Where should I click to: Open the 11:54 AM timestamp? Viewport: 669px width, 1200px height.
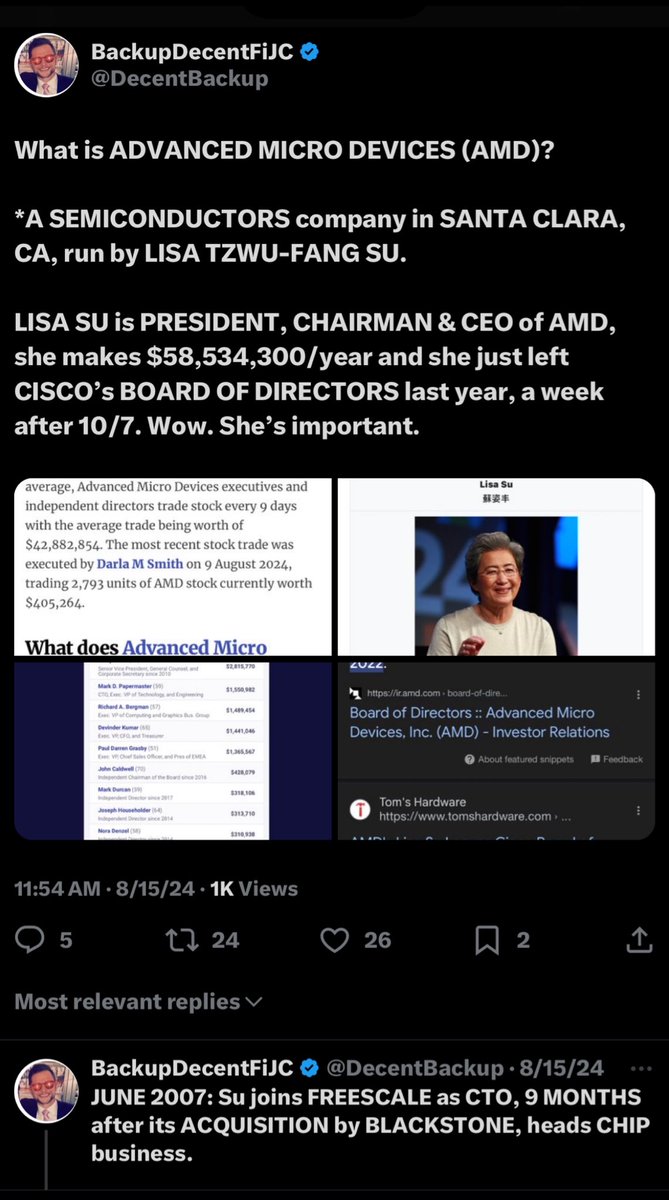click(x=60, y=887)
